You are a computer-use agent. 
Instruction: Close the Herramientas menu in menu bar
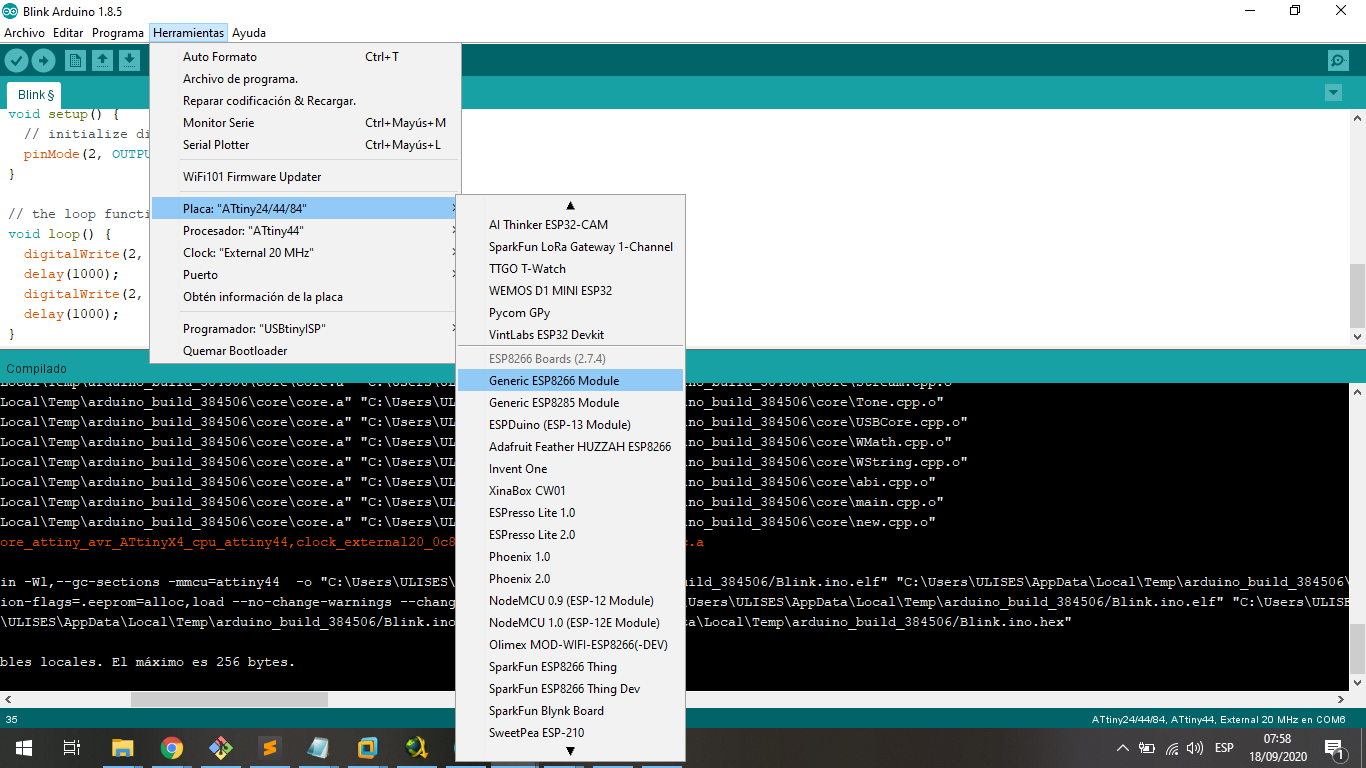(x=188, y=33)
